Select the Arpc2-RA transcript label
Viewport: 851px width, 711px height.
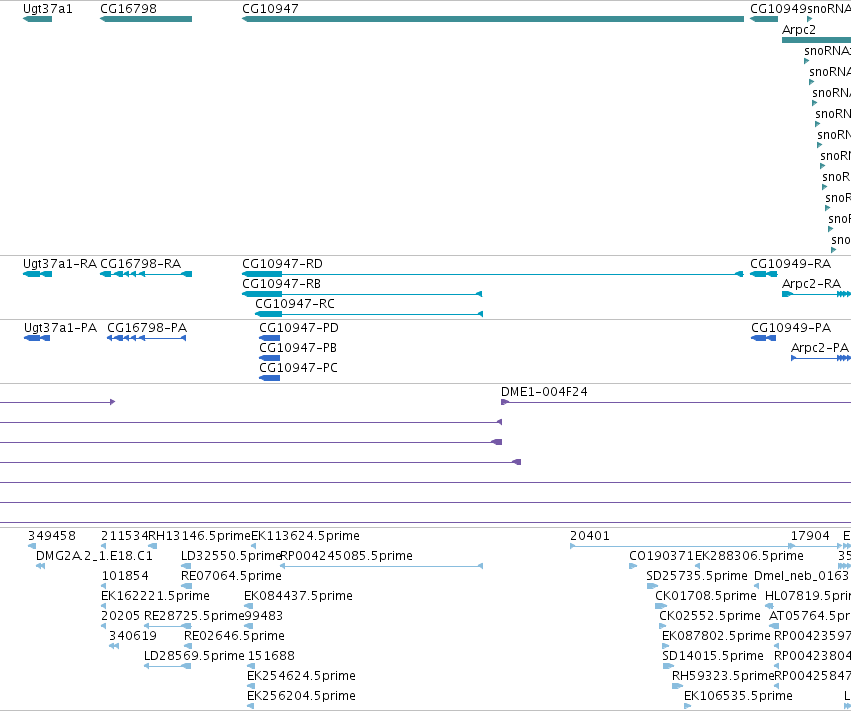coord(811,284)
